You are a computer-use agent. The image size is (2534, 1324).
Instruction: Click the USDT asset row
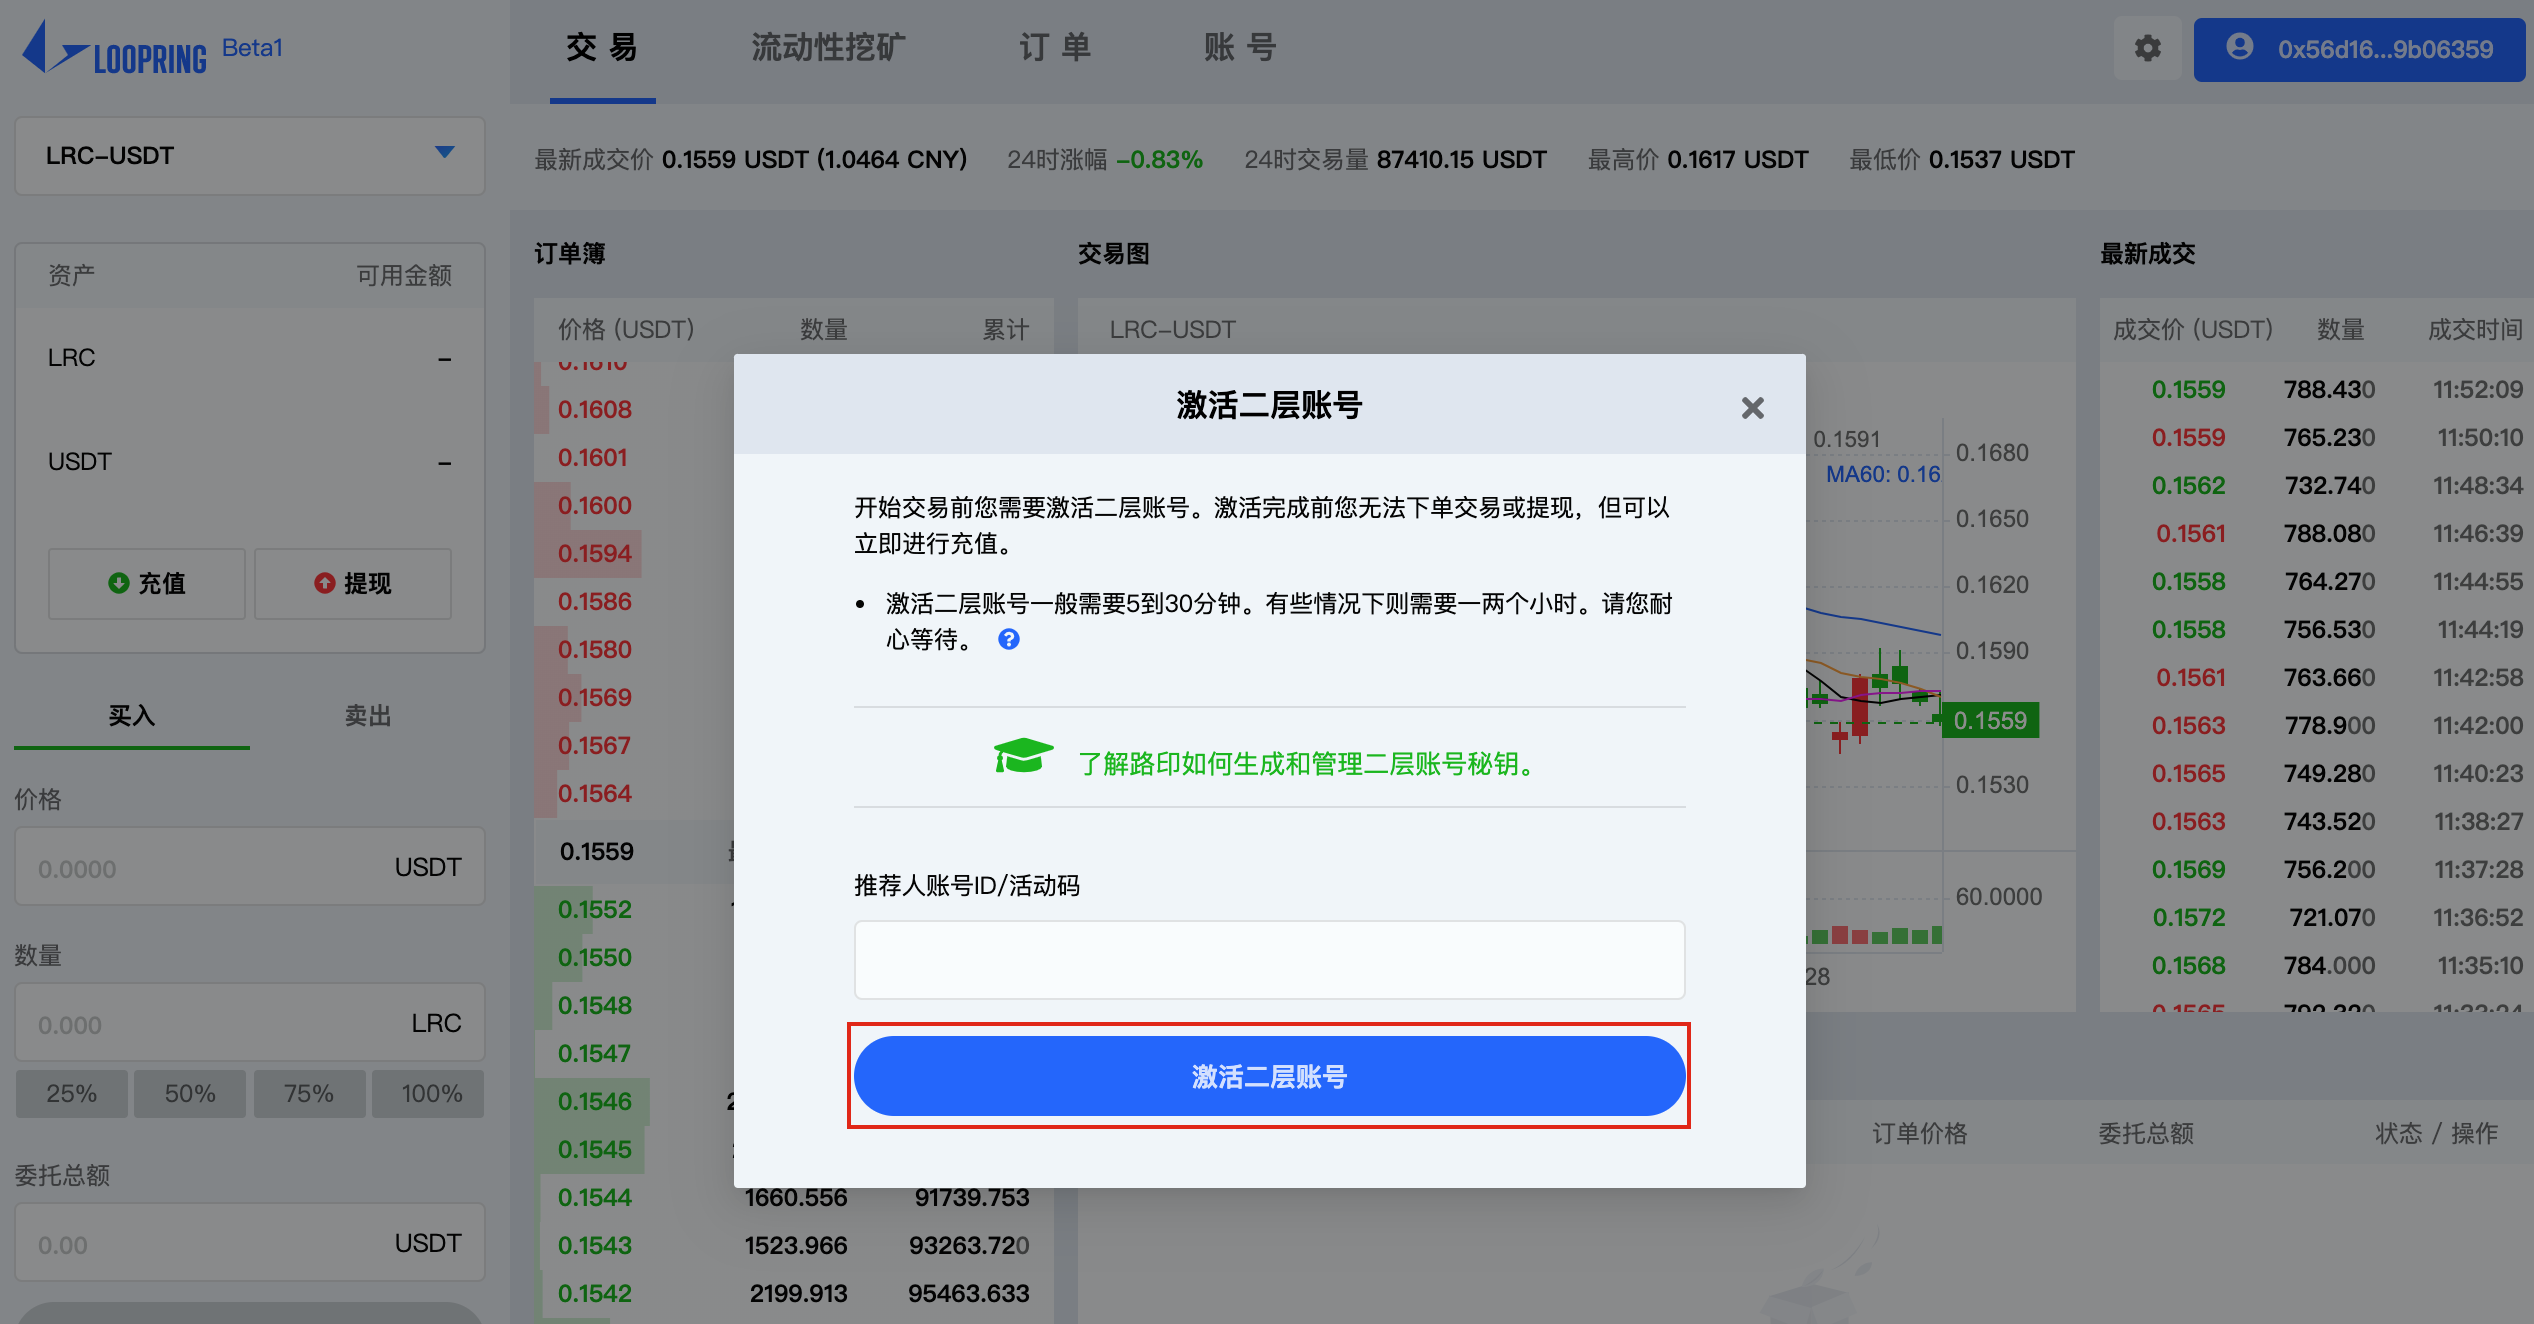(250, 461)
